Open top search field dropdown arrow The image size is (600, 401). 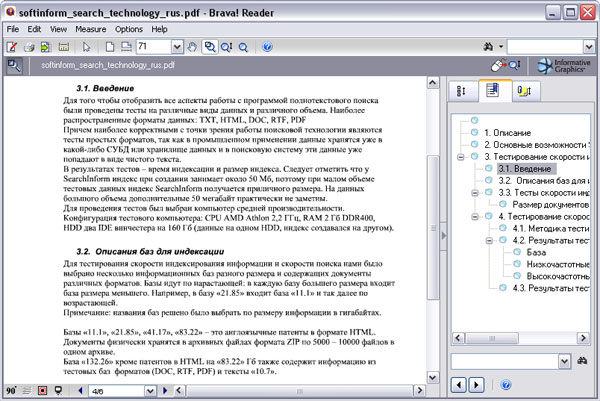pyautogui.click(x=589, y=47)
